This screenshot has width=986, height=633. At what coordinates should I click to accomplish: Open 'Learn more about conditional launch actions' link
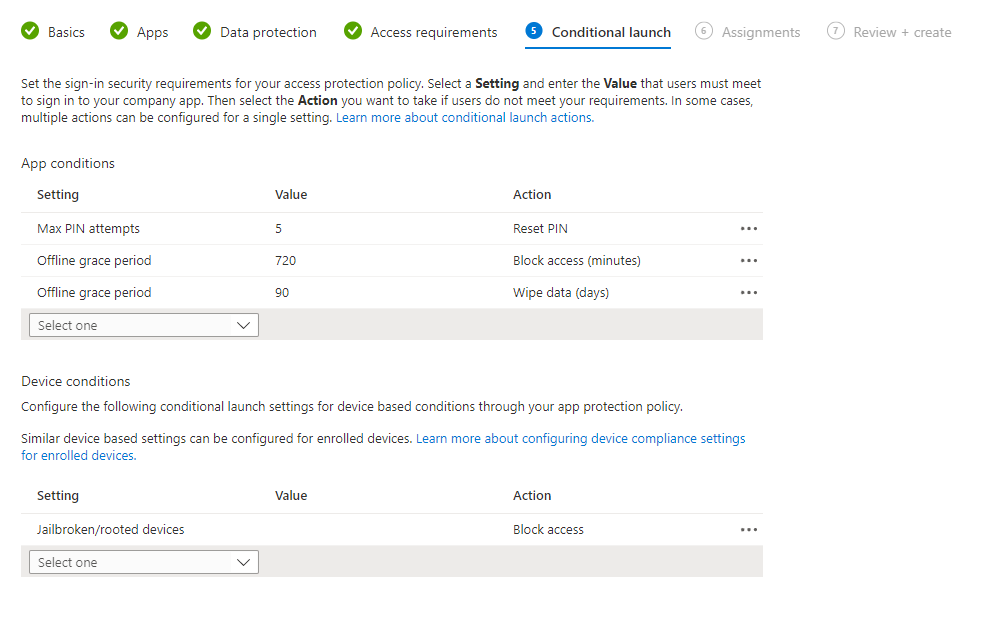tap(464, 118)
